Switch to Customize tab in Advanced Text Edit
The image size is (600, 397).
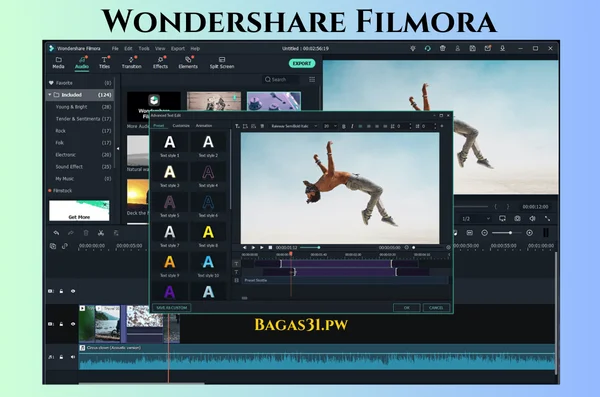[x=181, y=126]
